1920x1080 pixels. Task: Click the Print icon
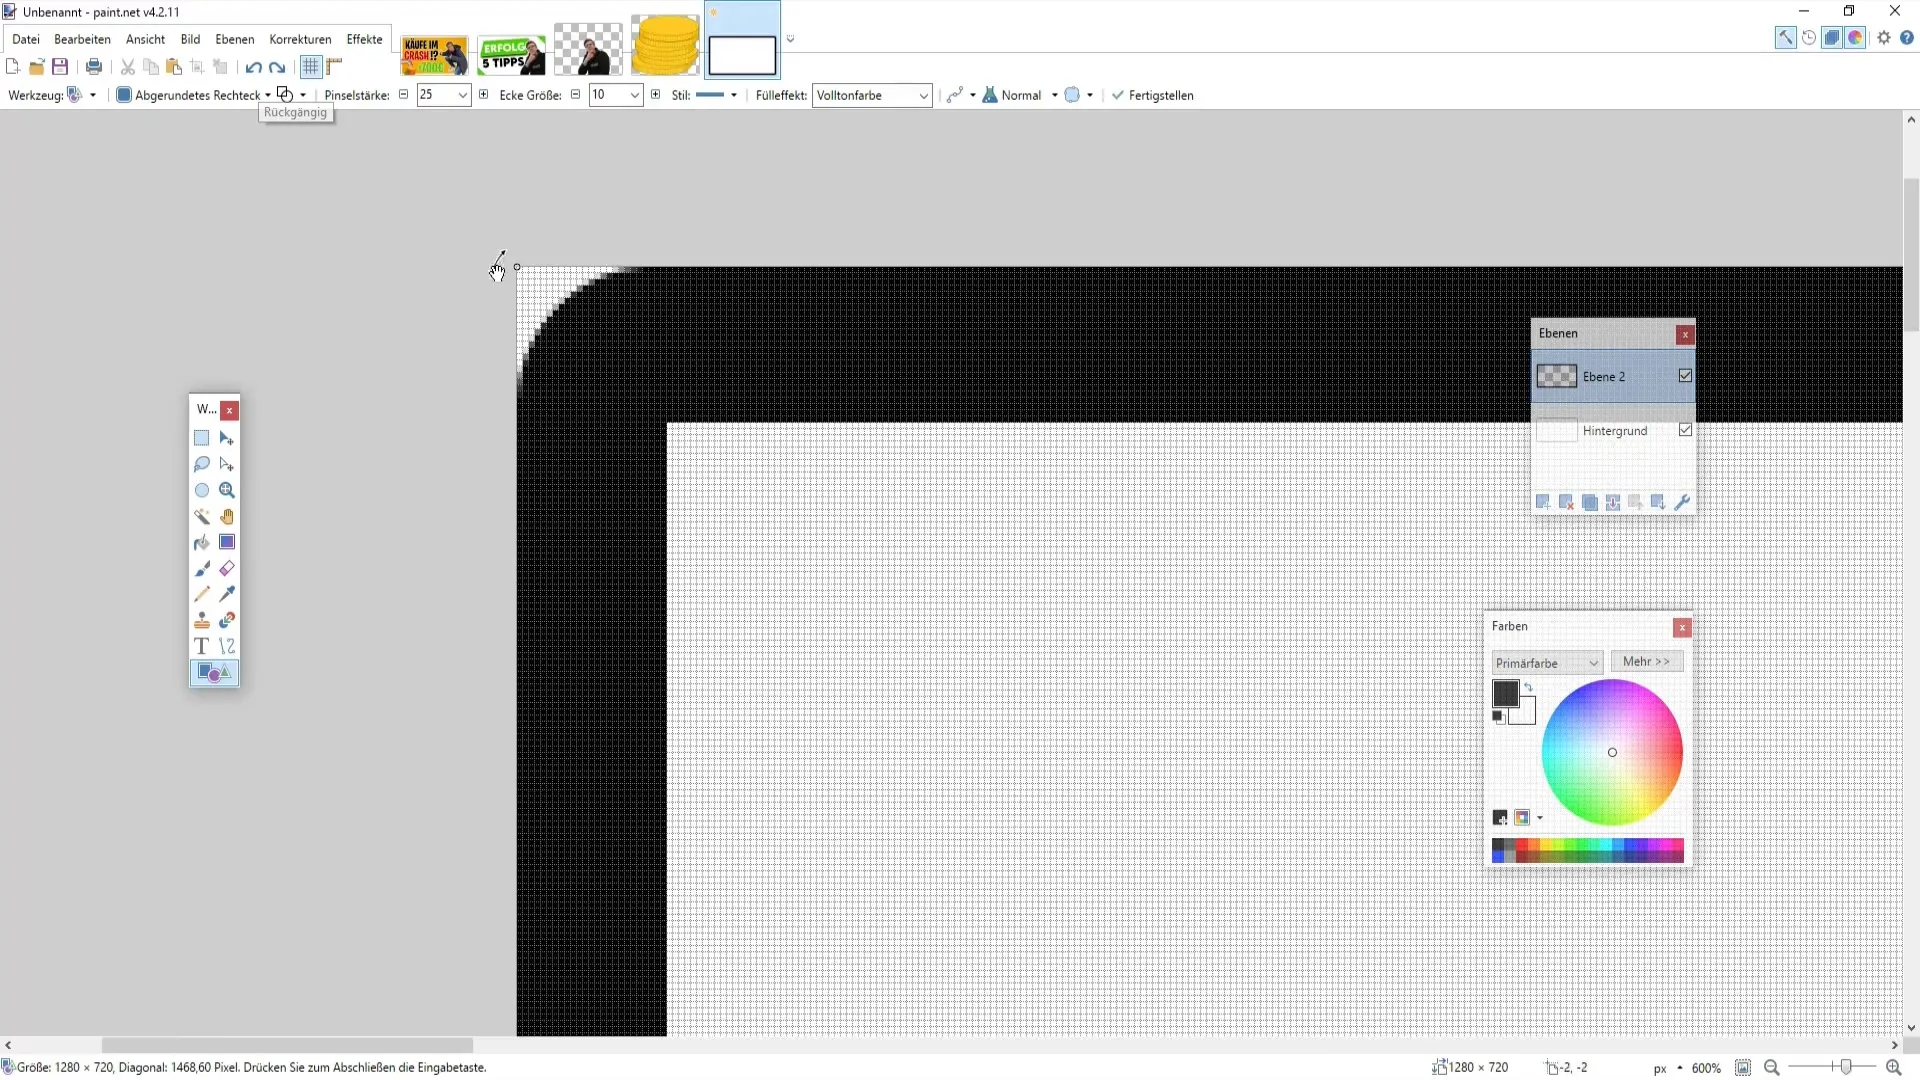pyautogui.click(x=94, y=67)
